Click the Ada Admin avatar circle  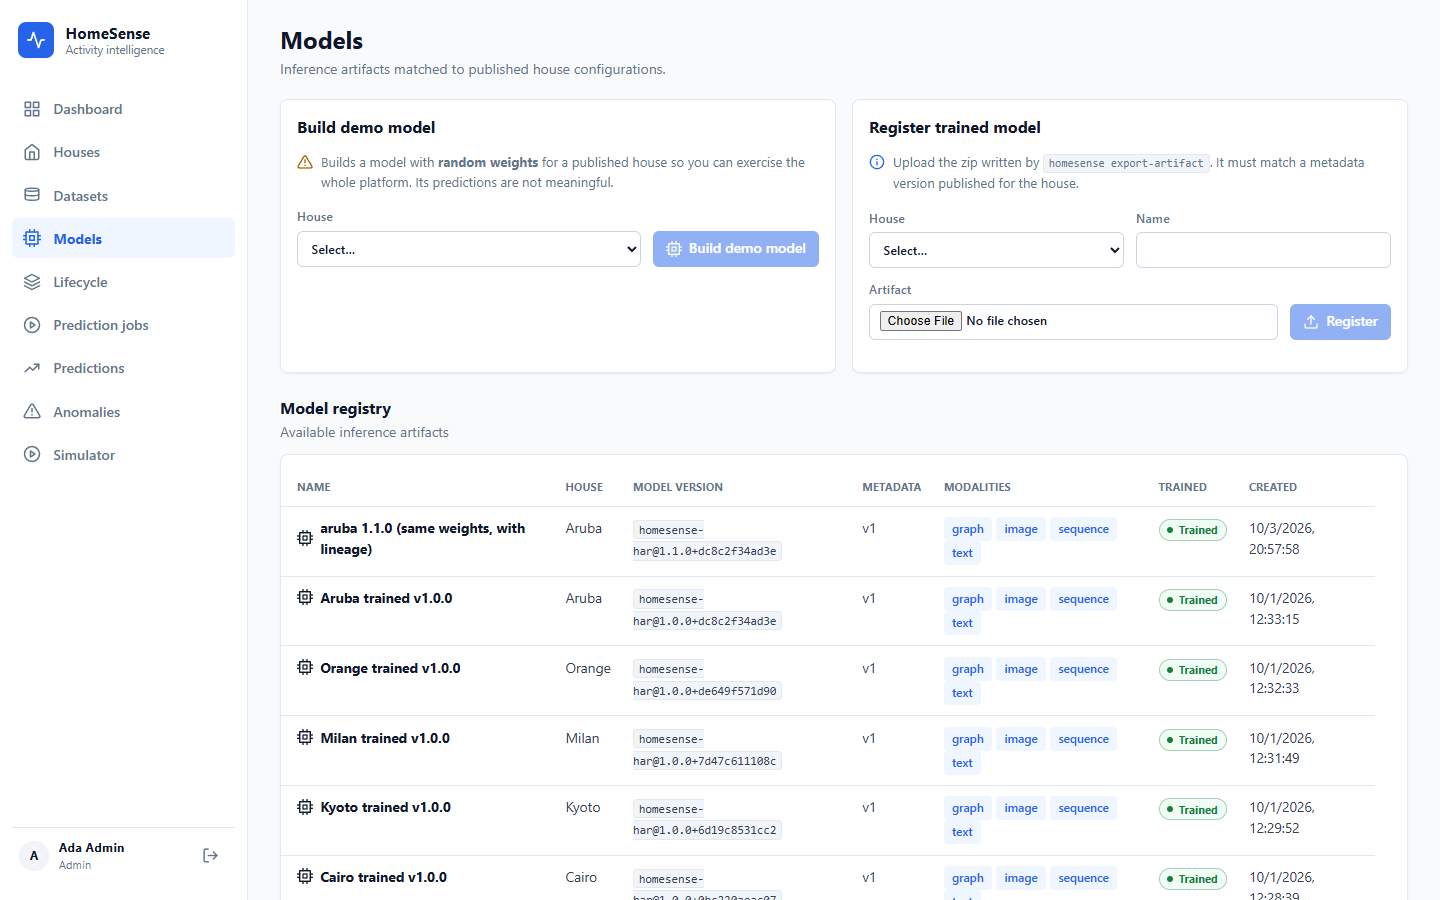pos(34,856)
